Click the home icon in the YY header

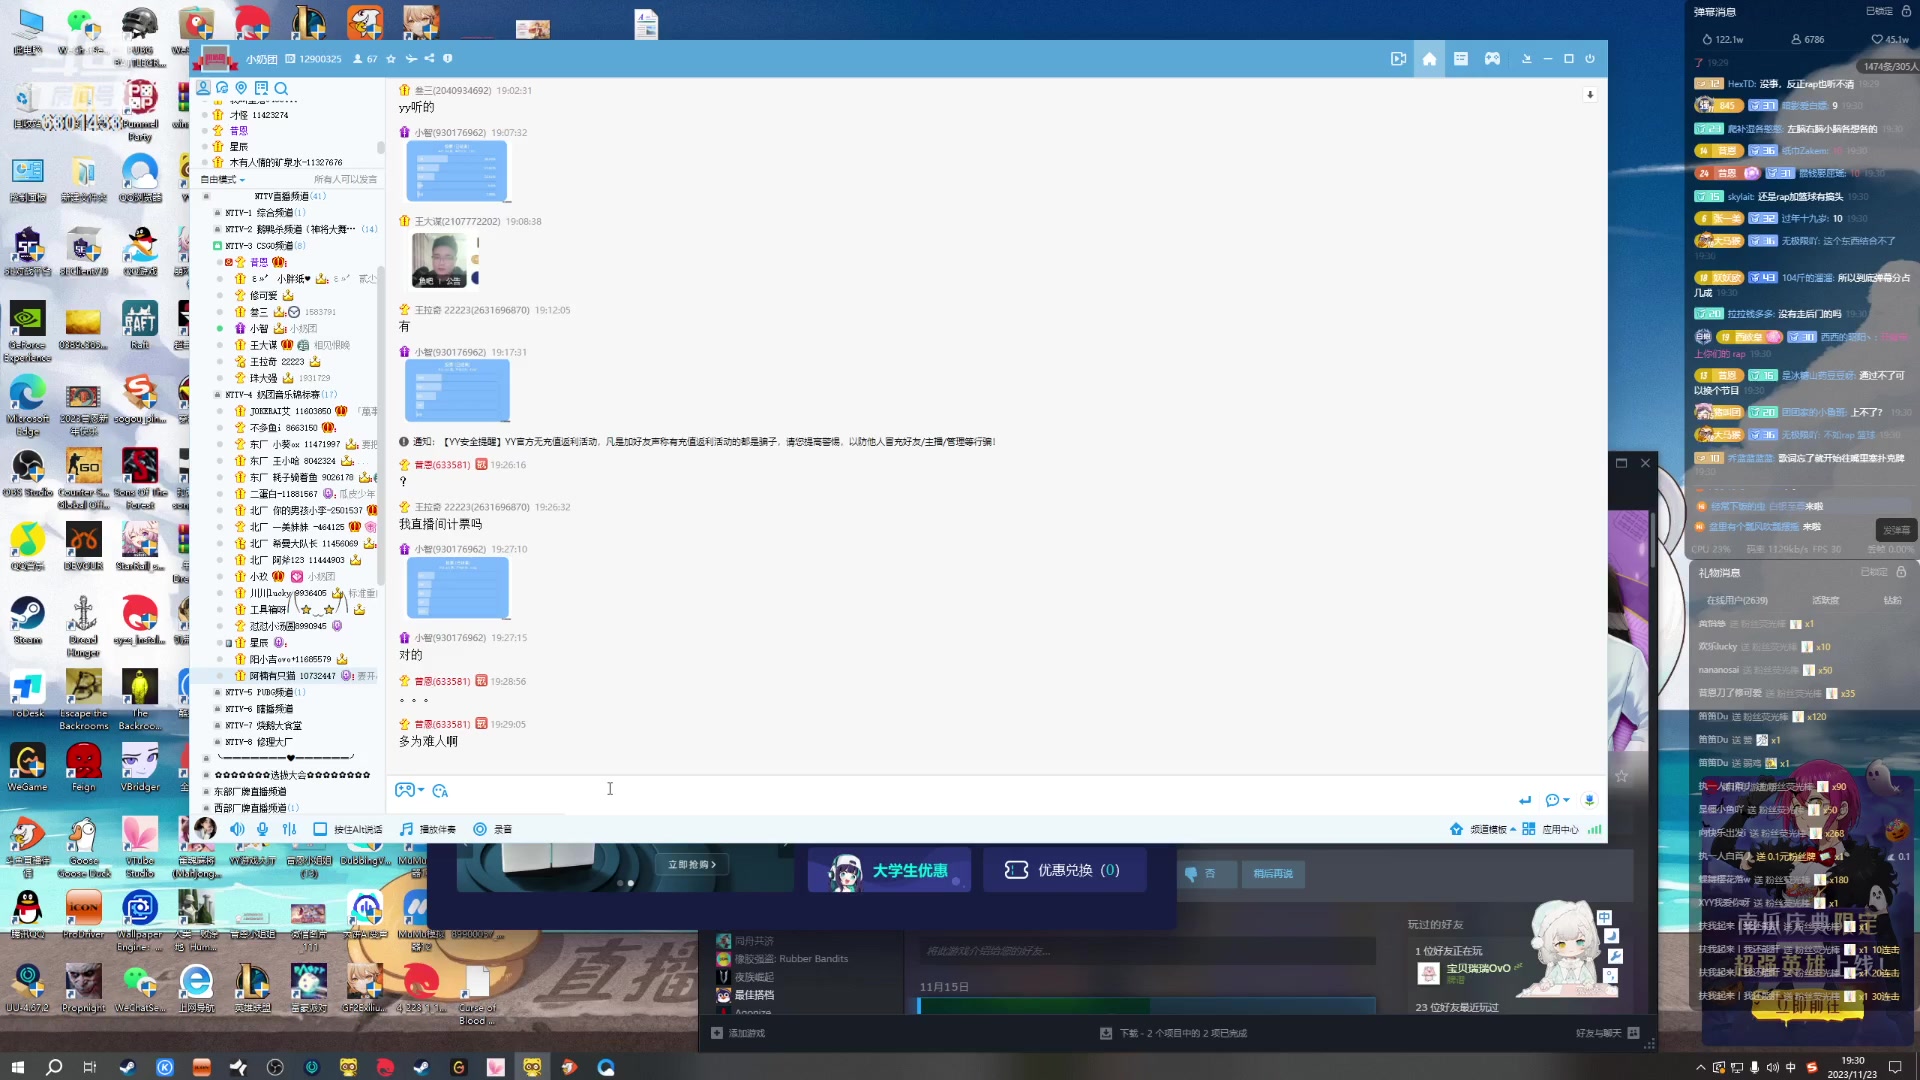(x=1429, y=59)
